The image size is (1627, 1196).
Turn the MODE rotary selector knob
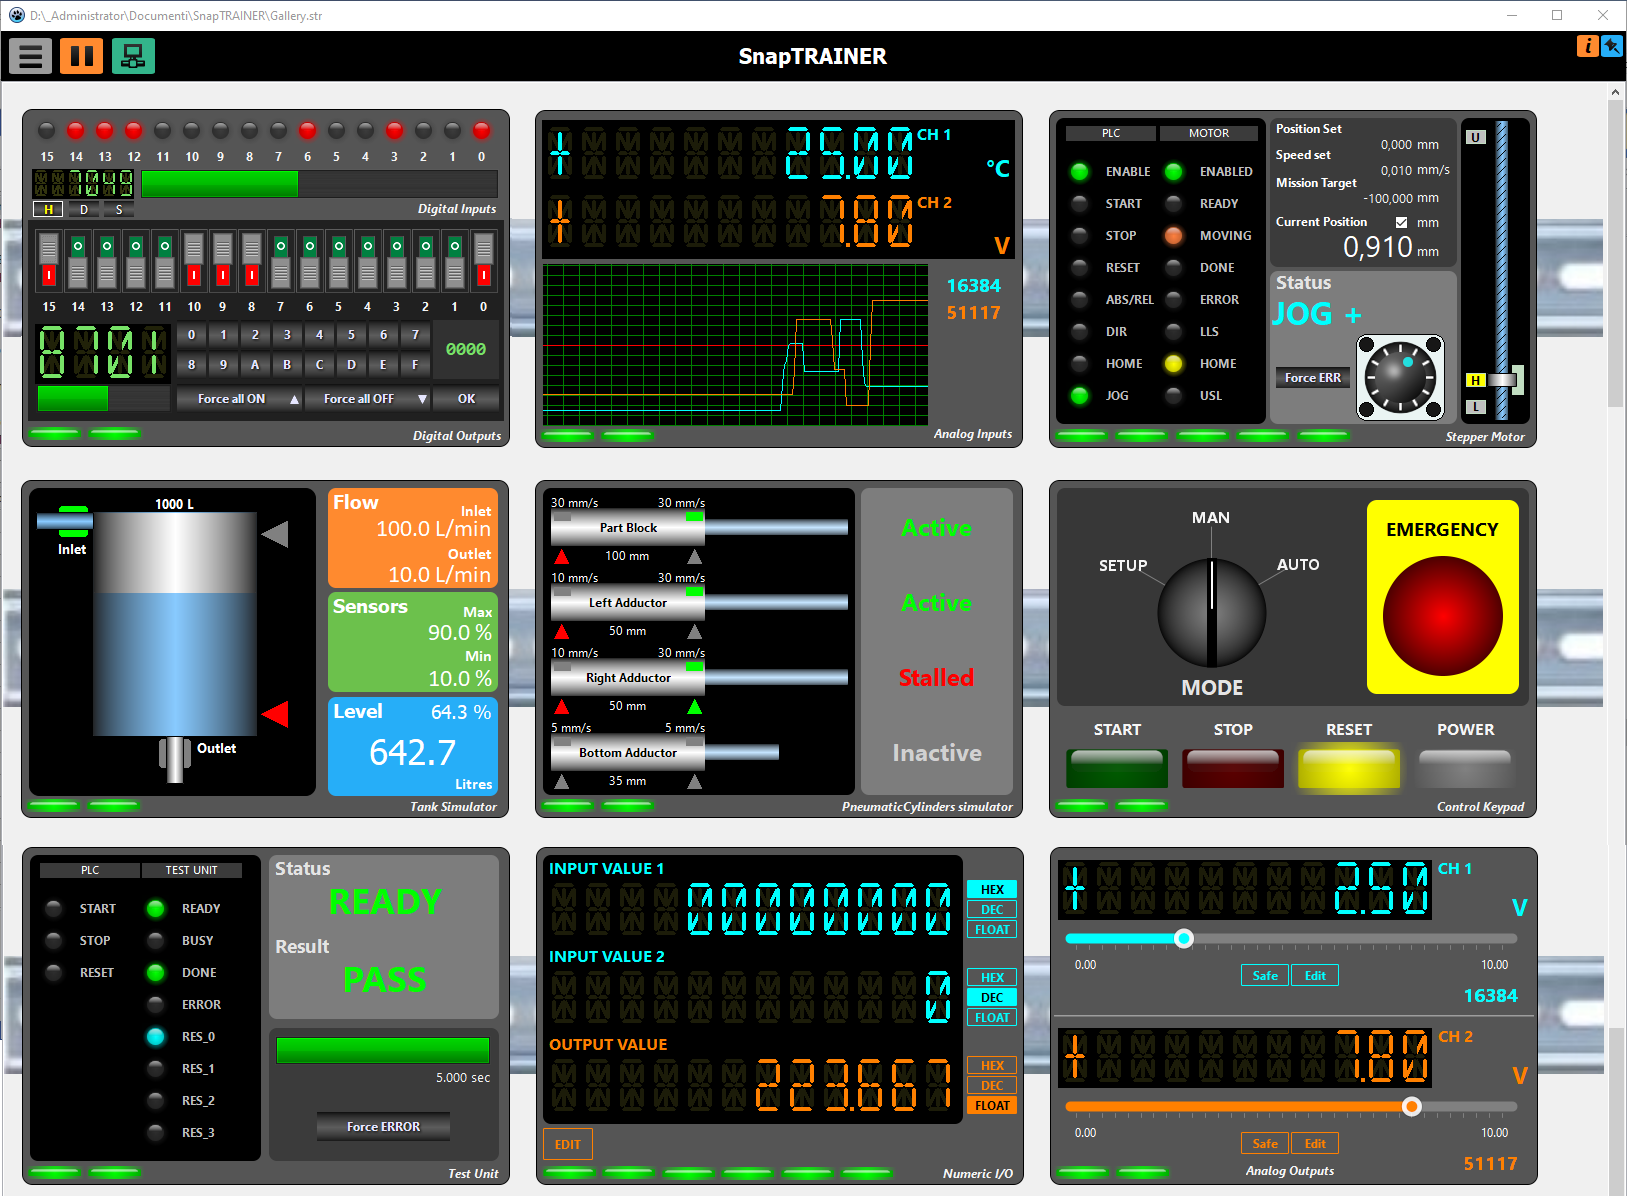pyautogui.click(x=1211, y=612)
